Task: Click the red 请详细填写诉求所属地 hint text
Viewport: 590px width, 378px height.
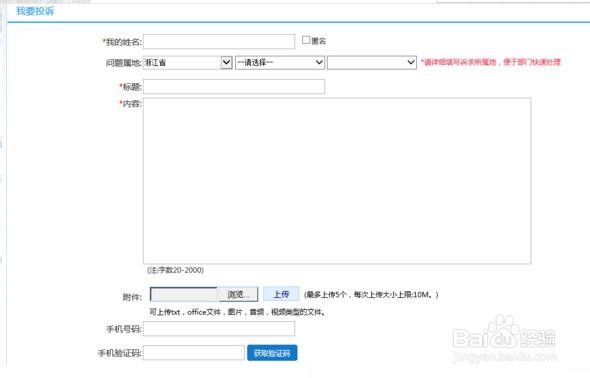Action: click(491, 62)
